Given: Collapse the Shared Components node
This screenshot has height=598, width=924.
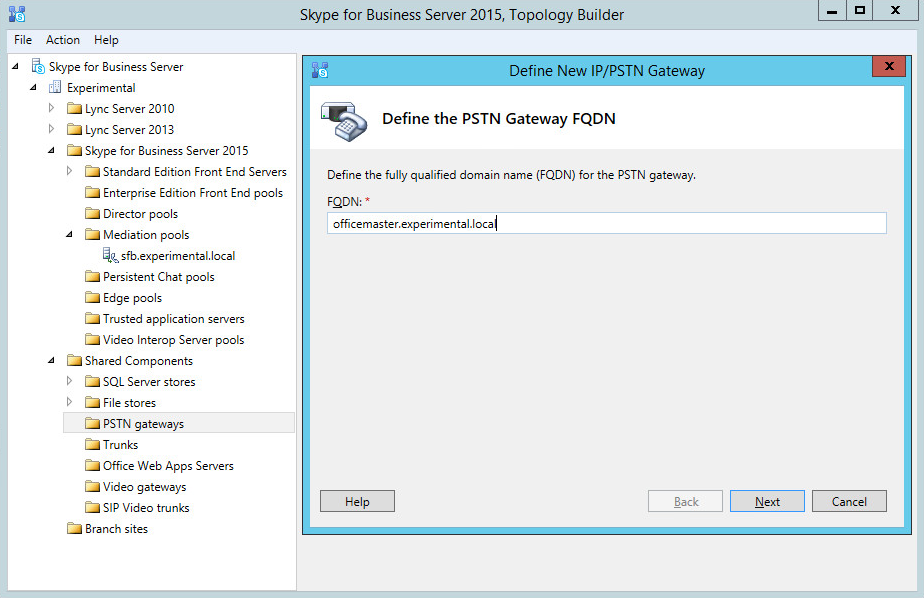Looking at the screenshot, I should point(51,361).
